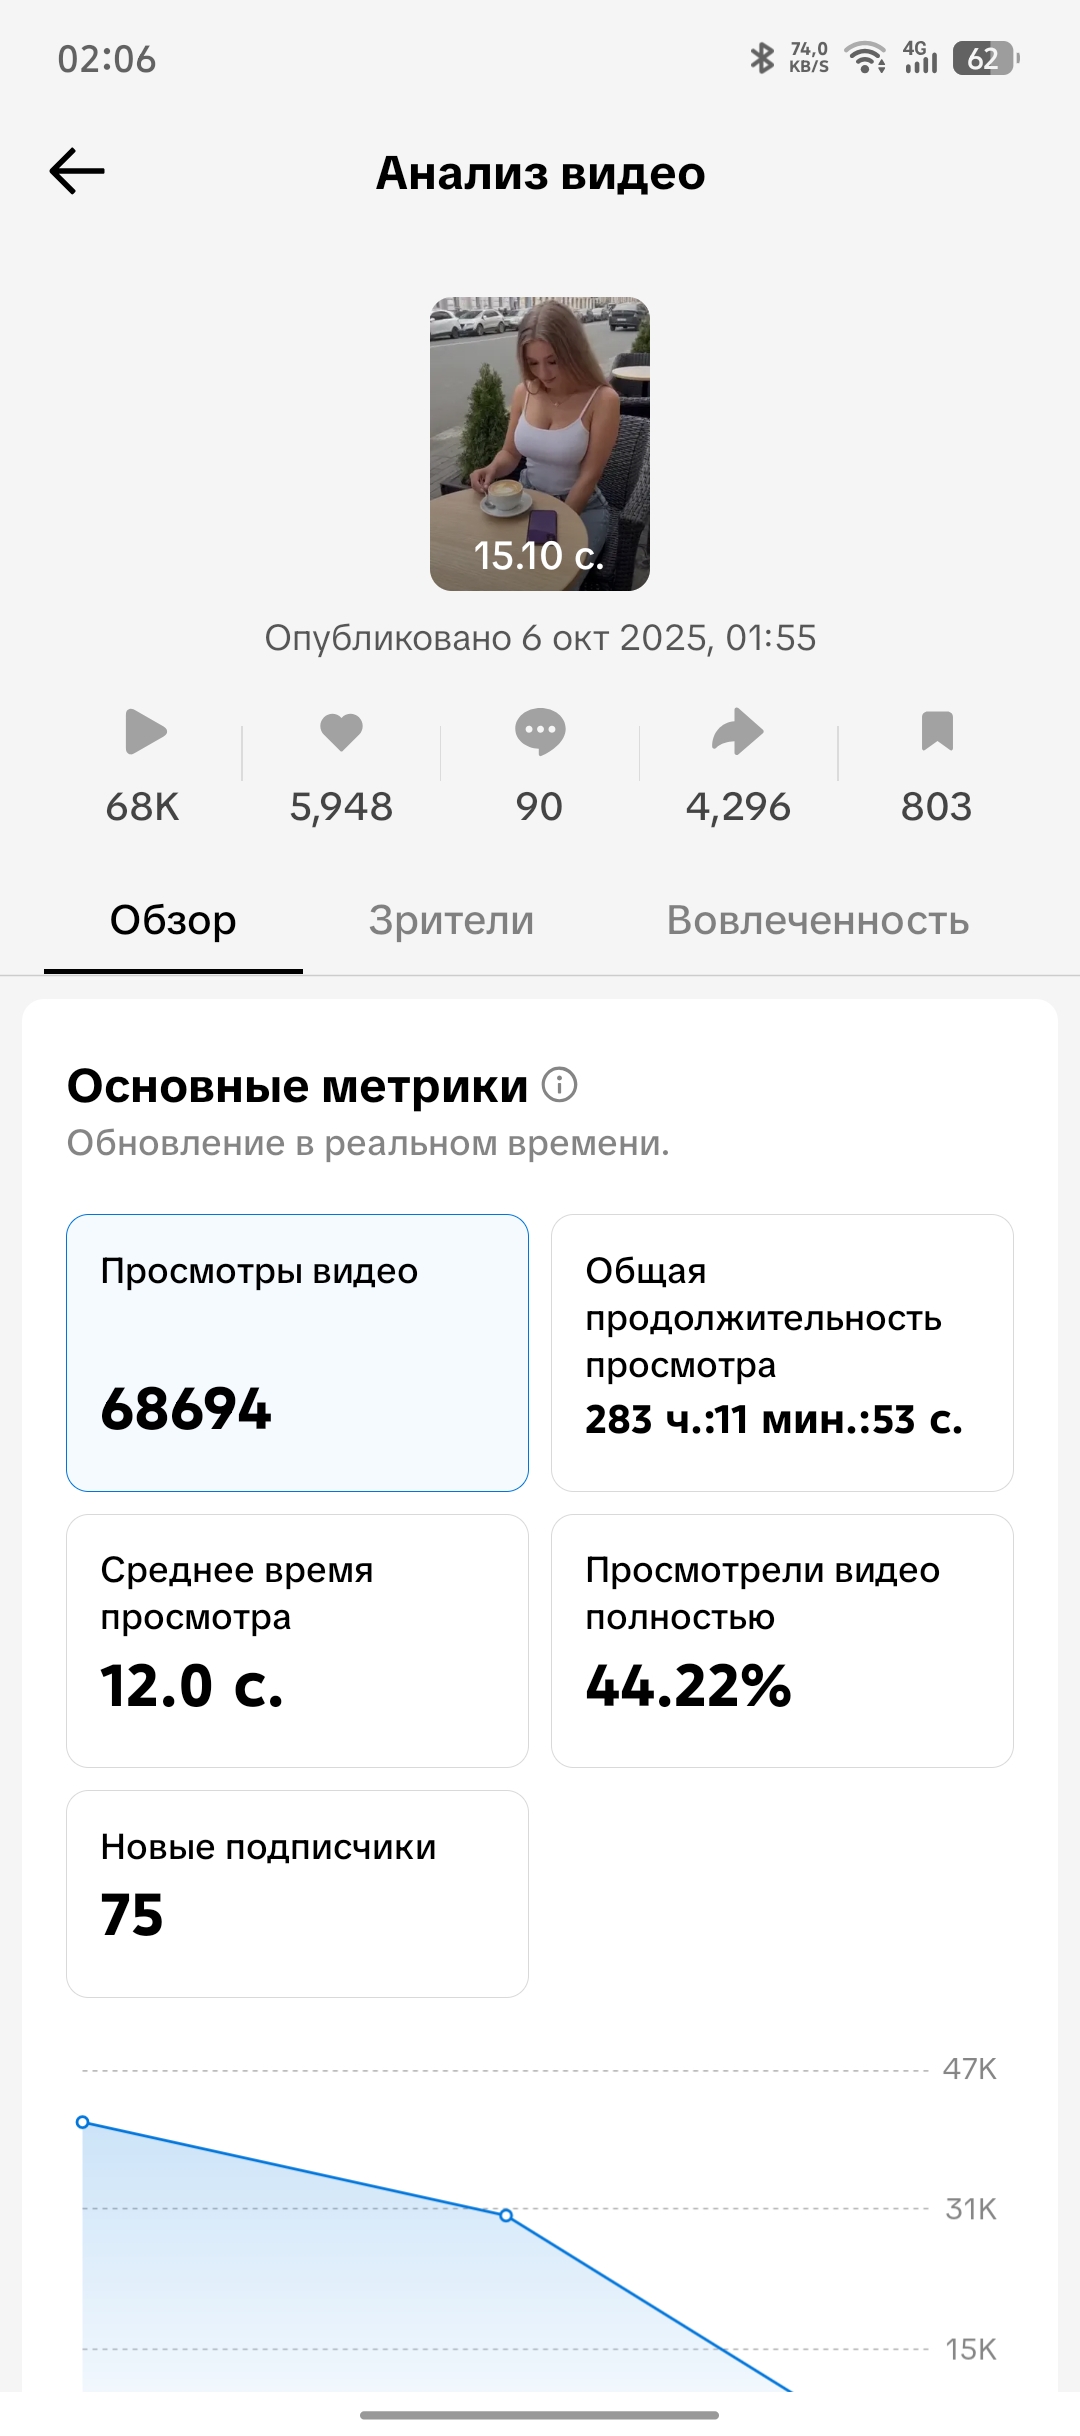Tap the bookmark saves icon
This screenshot has width=1080, height=2436.
click(x=937, y=731)
